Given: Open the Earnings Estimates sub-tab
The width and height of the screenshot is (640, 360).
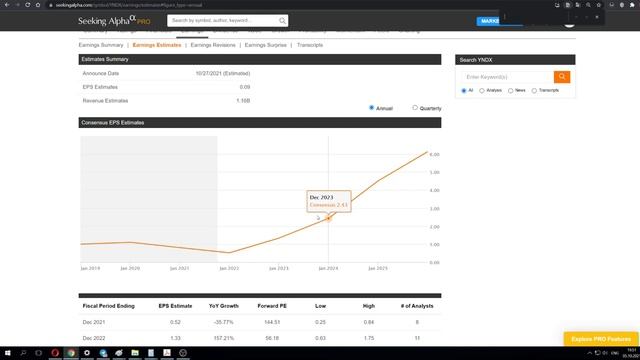Looking at the screenshot, I should (x=157, y=45).
